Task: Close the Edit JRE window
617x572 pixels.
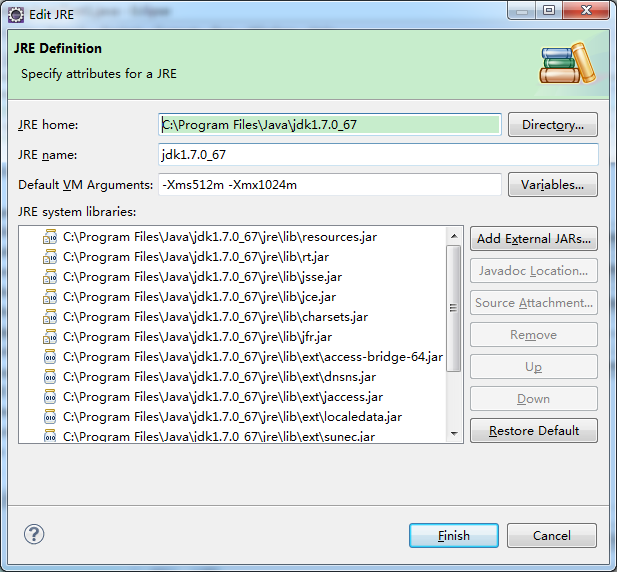Action: tap(586, 11)
